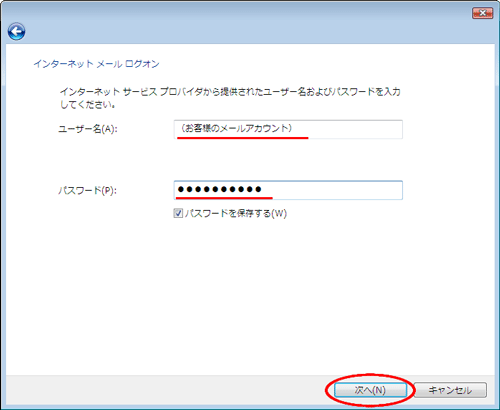Click the window title bar area
500x410 pixels.
click(x=233, y=13)
